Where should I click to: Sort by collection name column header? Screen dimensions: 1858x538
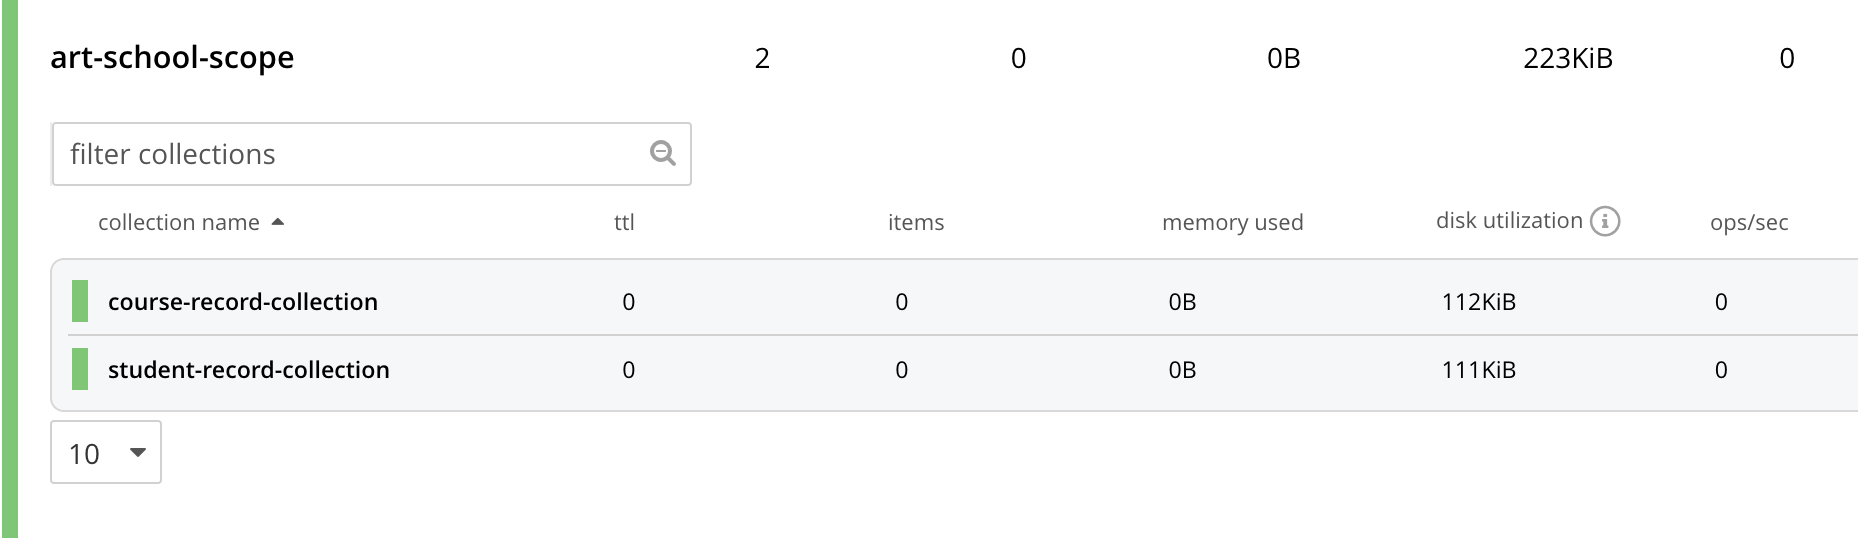179,222
